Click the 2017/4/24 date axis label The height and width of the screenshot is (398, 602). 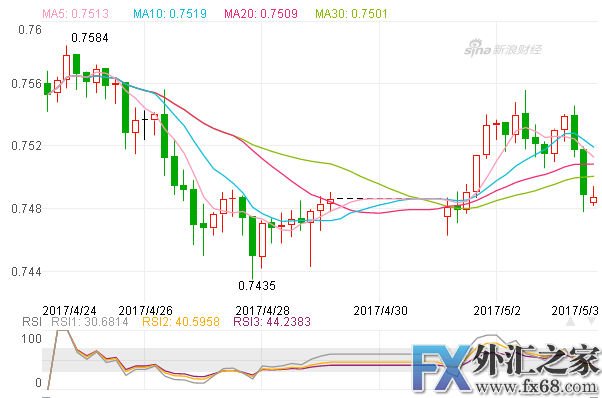[69, 310]
